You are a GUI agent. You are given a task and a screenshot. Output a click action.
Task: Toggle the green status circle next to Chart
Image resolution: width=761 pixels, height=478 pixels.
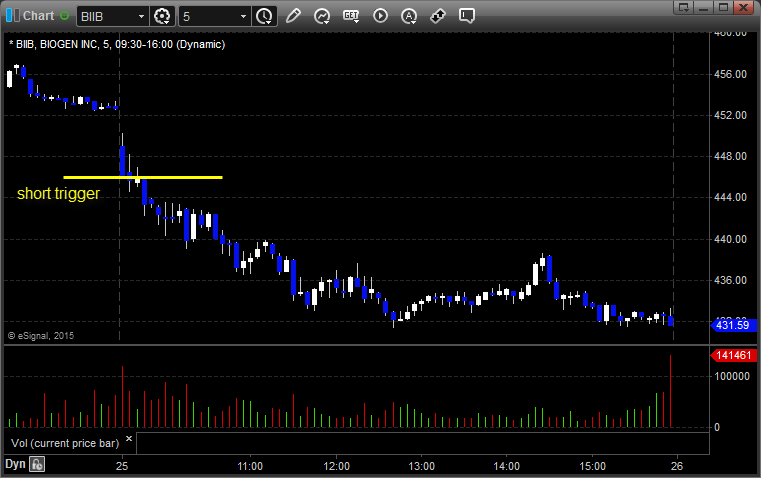click(64, 16)
